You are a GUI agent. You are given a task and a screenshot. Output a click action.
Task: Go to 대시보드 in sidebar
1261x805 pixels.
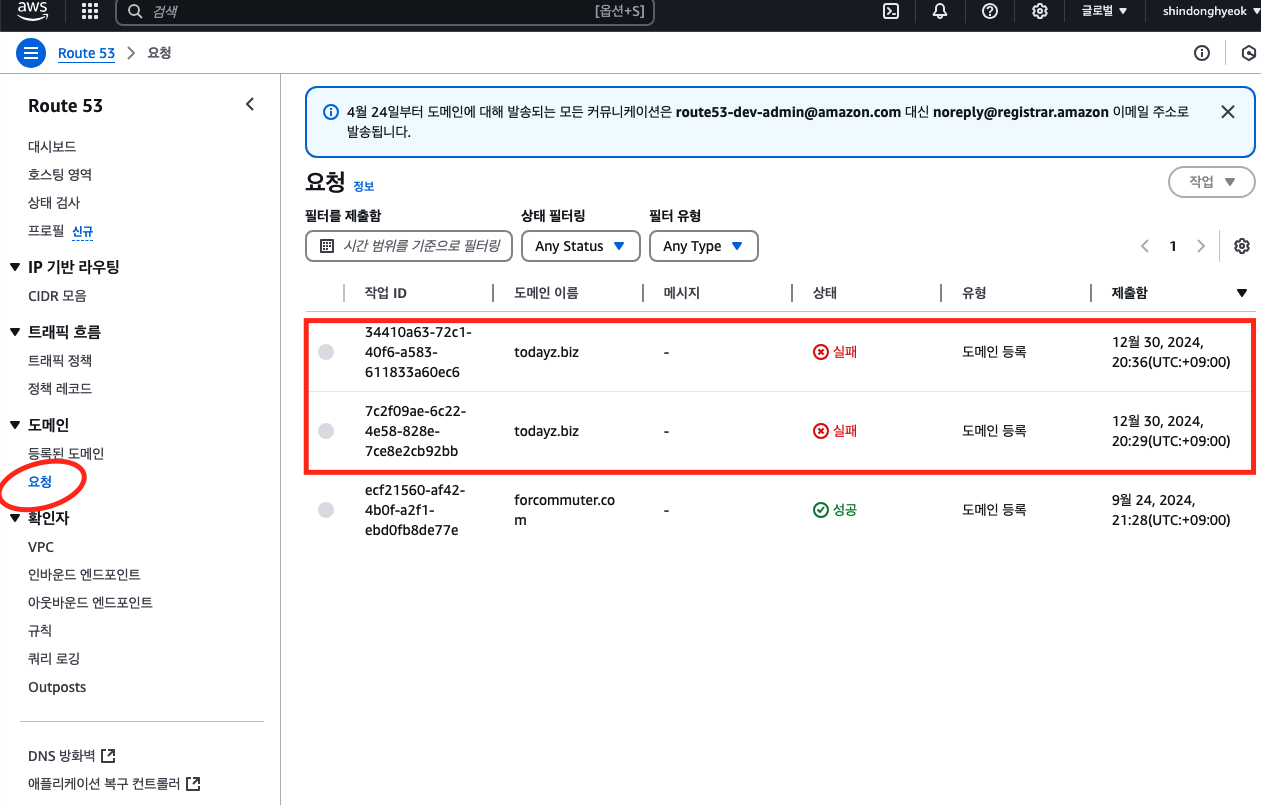click(52, 146)
